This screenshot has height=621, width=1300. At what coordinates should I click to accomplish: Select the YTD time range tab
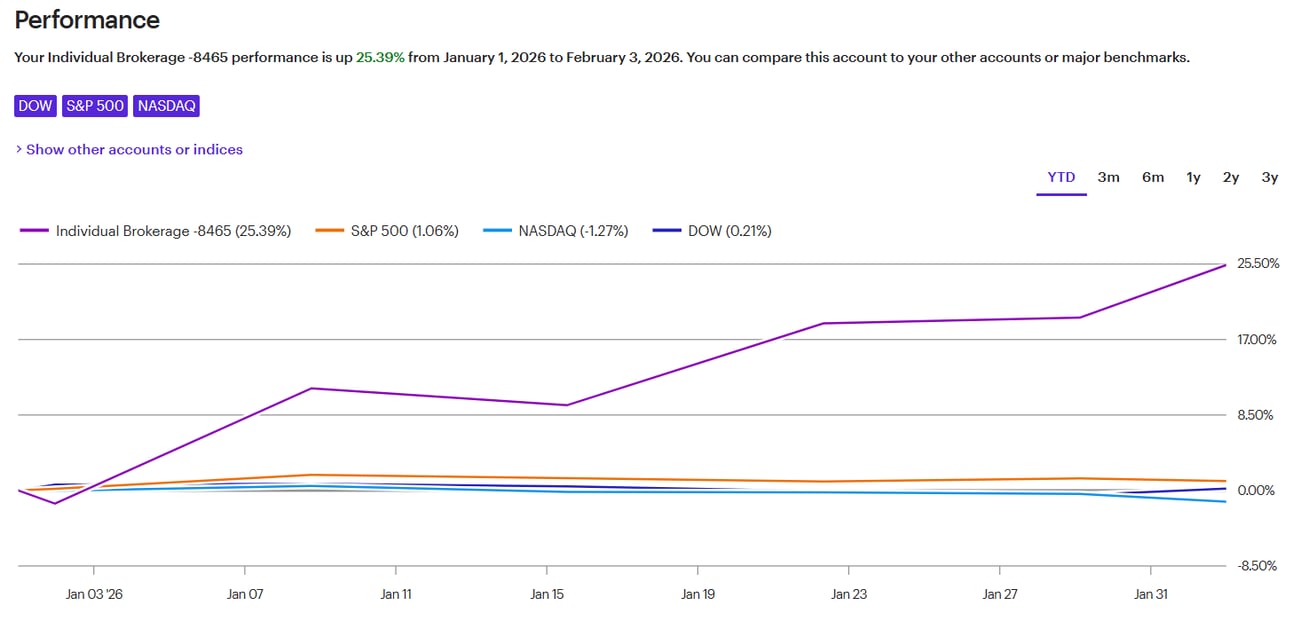[x=1061, y=178]
